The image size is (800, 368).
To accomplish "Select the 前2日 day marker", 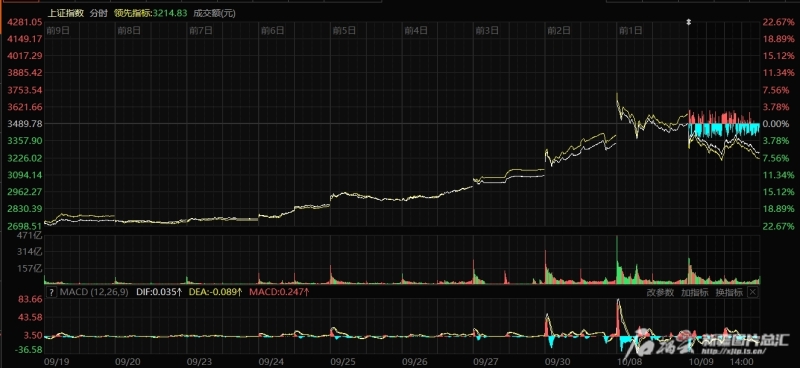I will [x=559, y=31].
